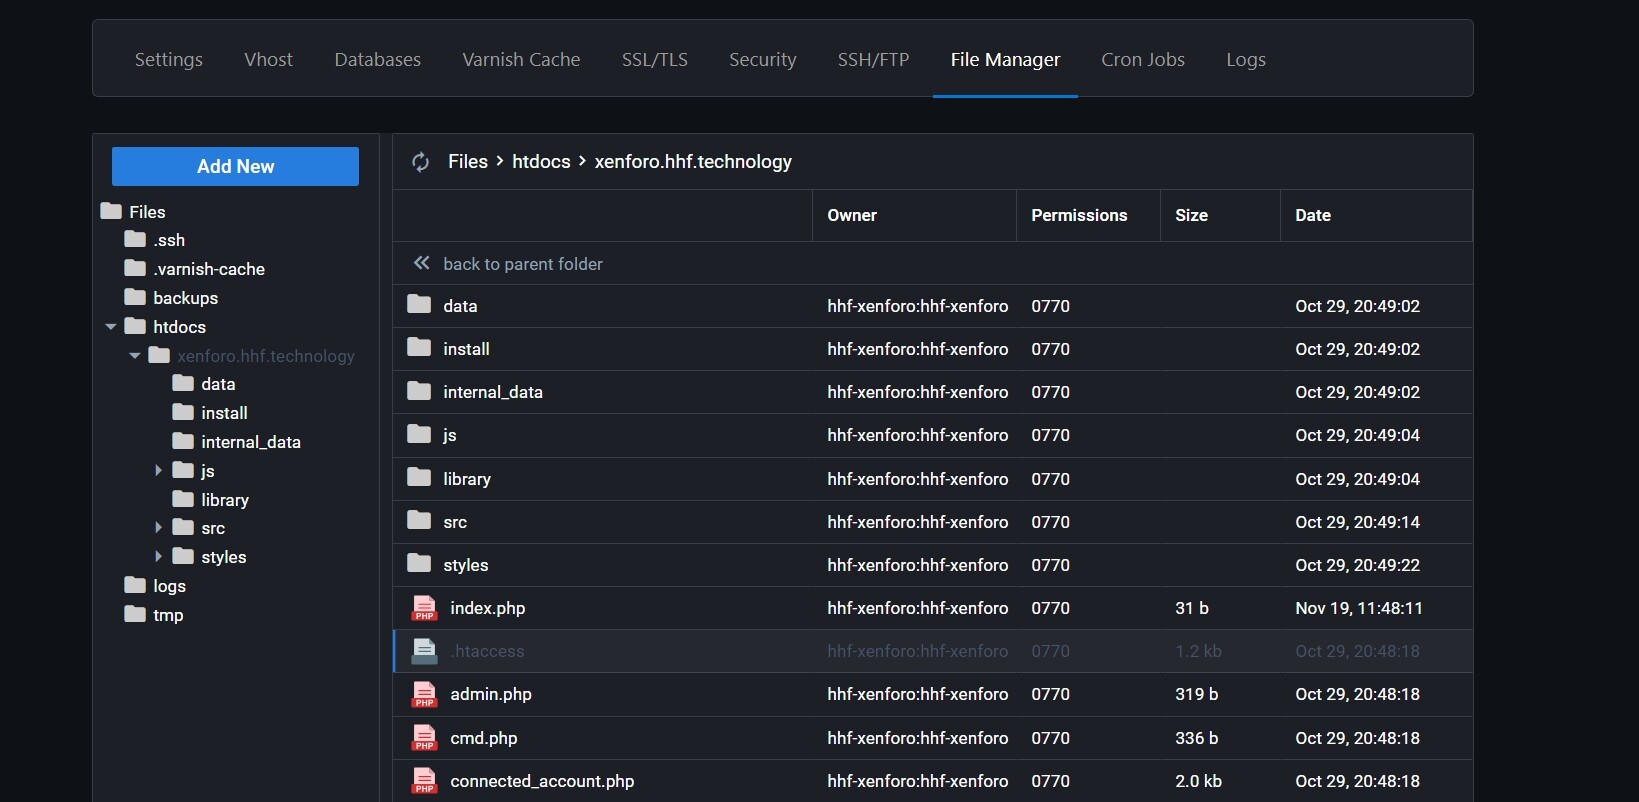Viewport: 1639px width, 802px height.
Task: Click the 2.0 kb size cell
Action: [1198, 781]
